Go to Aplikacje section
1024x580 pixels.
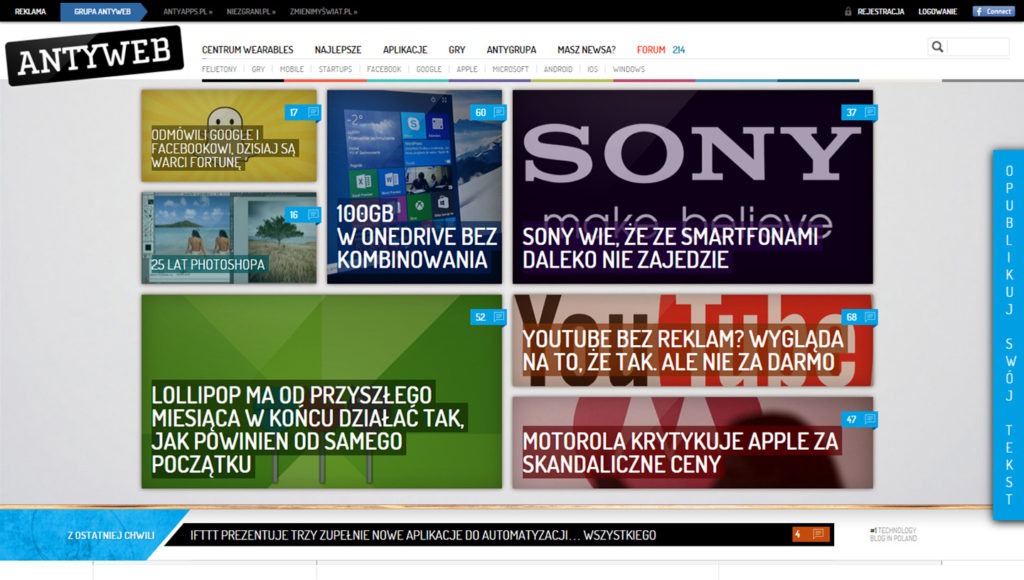[405, 50]
